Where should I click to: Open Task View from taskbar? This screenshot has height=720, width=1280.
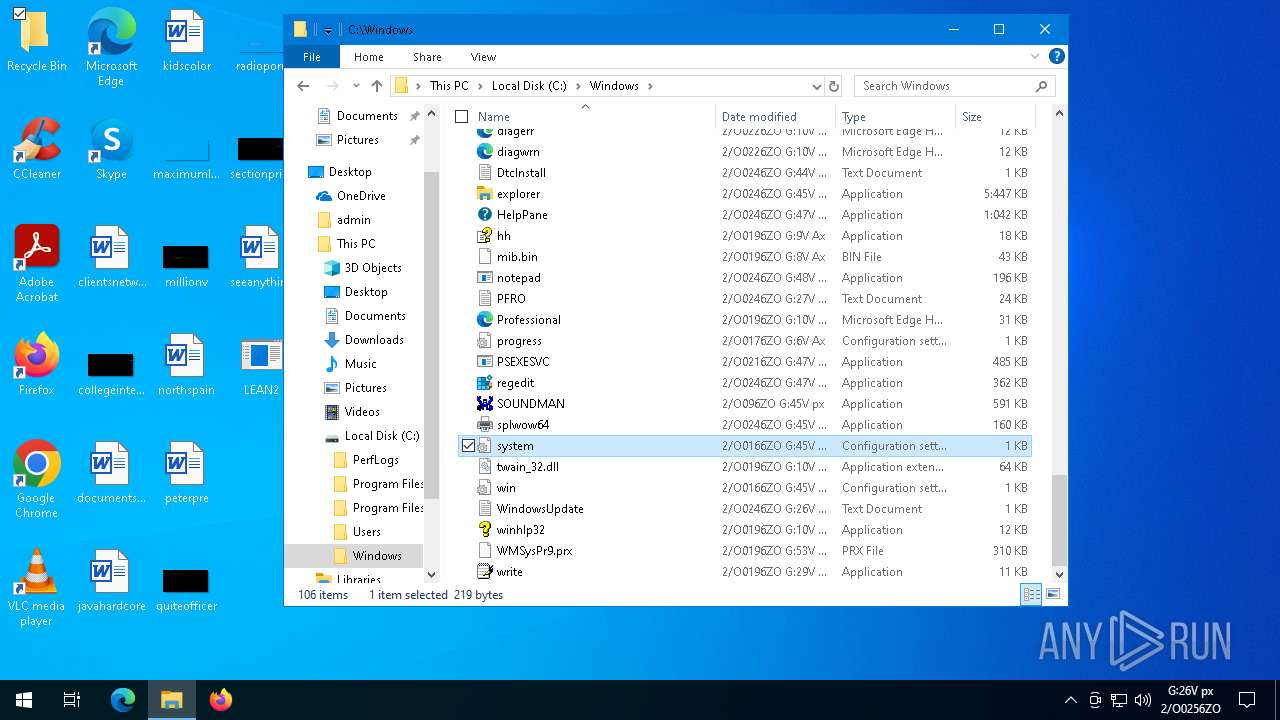click(72, 700)
